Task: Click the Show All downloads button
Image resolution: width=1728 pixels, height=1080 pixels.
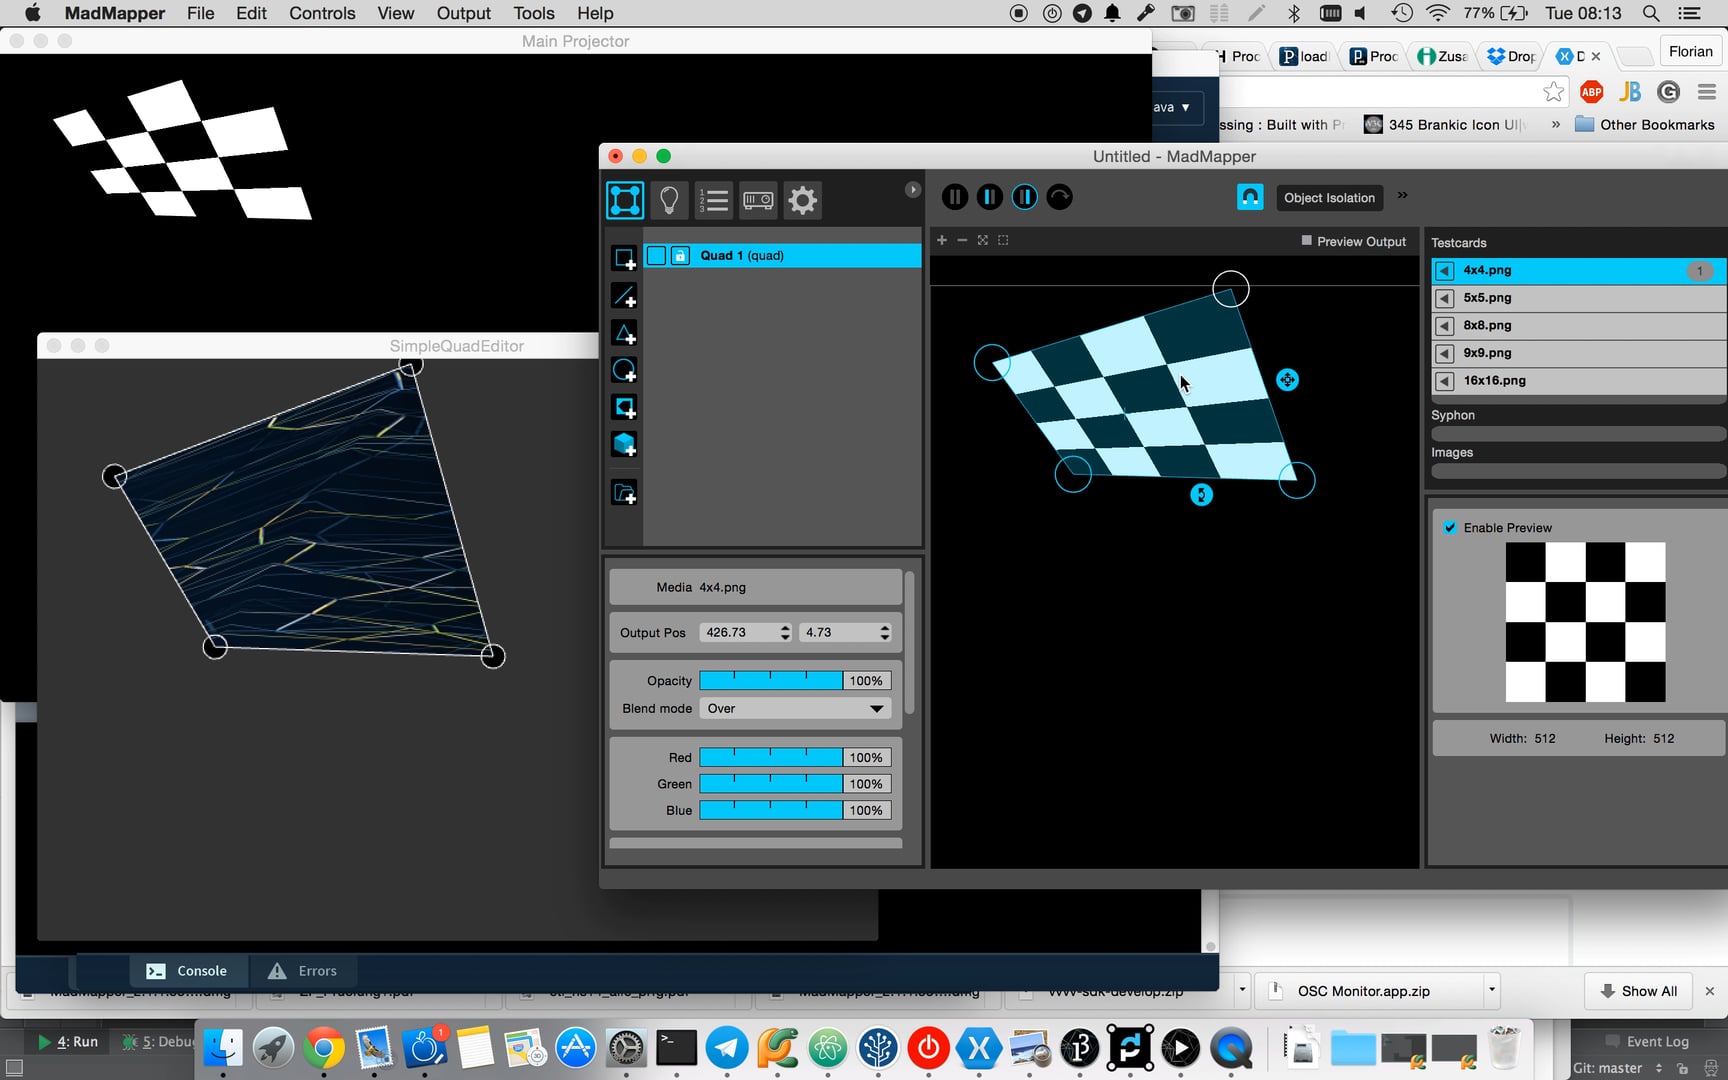Action: [x=1638, y=990]
